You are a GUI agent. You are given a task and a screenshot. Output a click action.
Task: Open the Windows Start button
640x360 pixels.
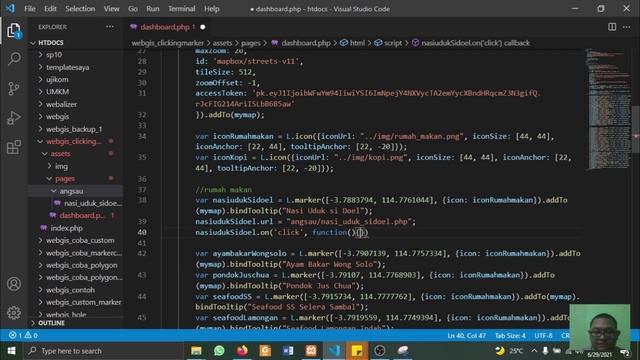click(11, 351)
